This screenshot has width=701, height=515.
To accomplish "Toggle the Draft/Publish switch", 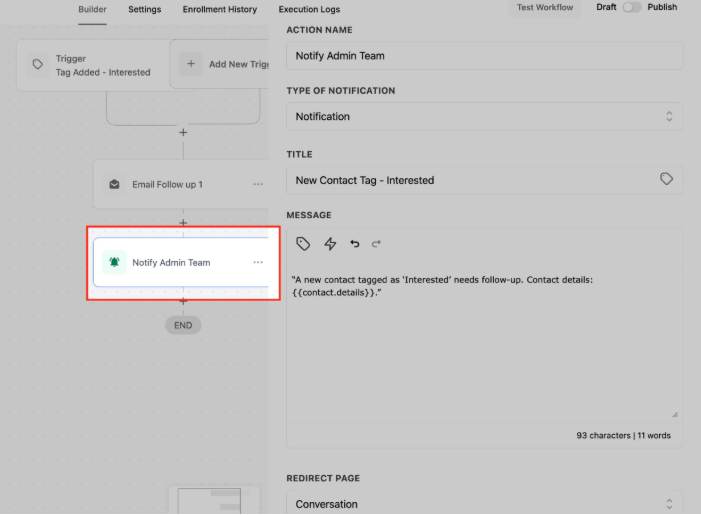I will pyautogui.click(x=632, y=7).
